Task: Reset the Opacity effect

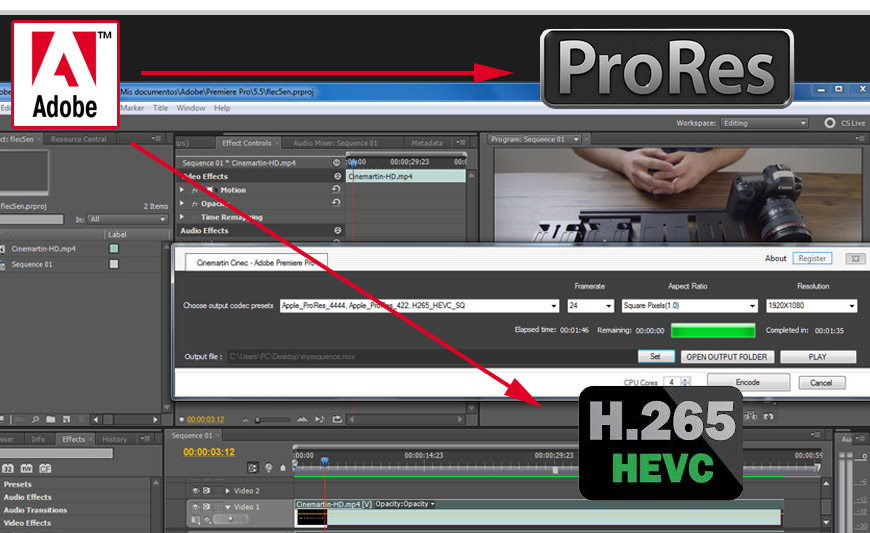Action: point(336,202)
